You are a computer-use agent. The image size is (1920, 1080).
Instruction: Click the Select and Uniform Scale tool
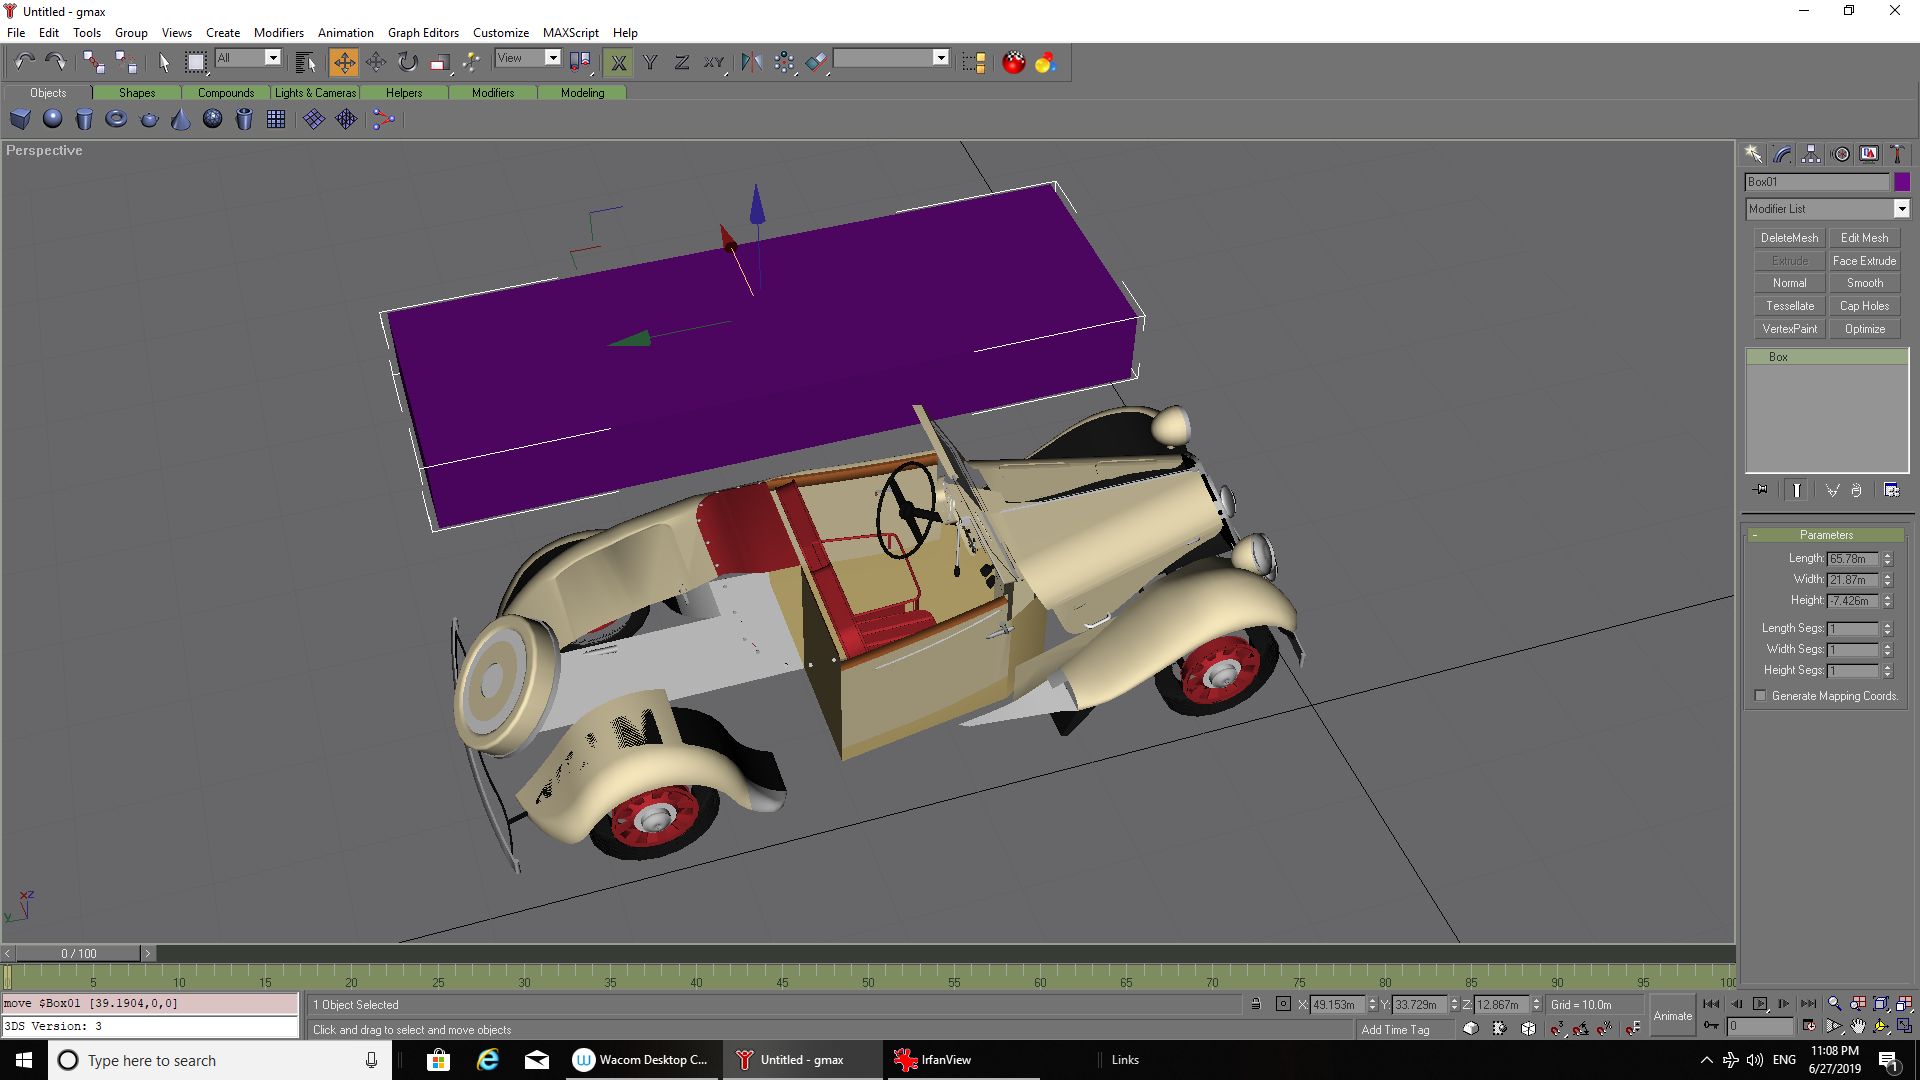pyautogui.click(x=440, y=63)
